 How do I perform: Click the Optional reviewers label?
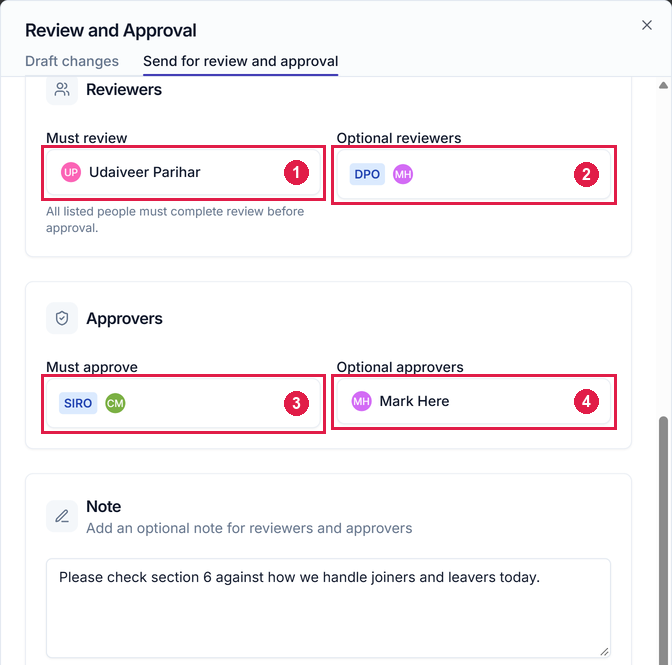pyautogui.click(x=399, y=138)
